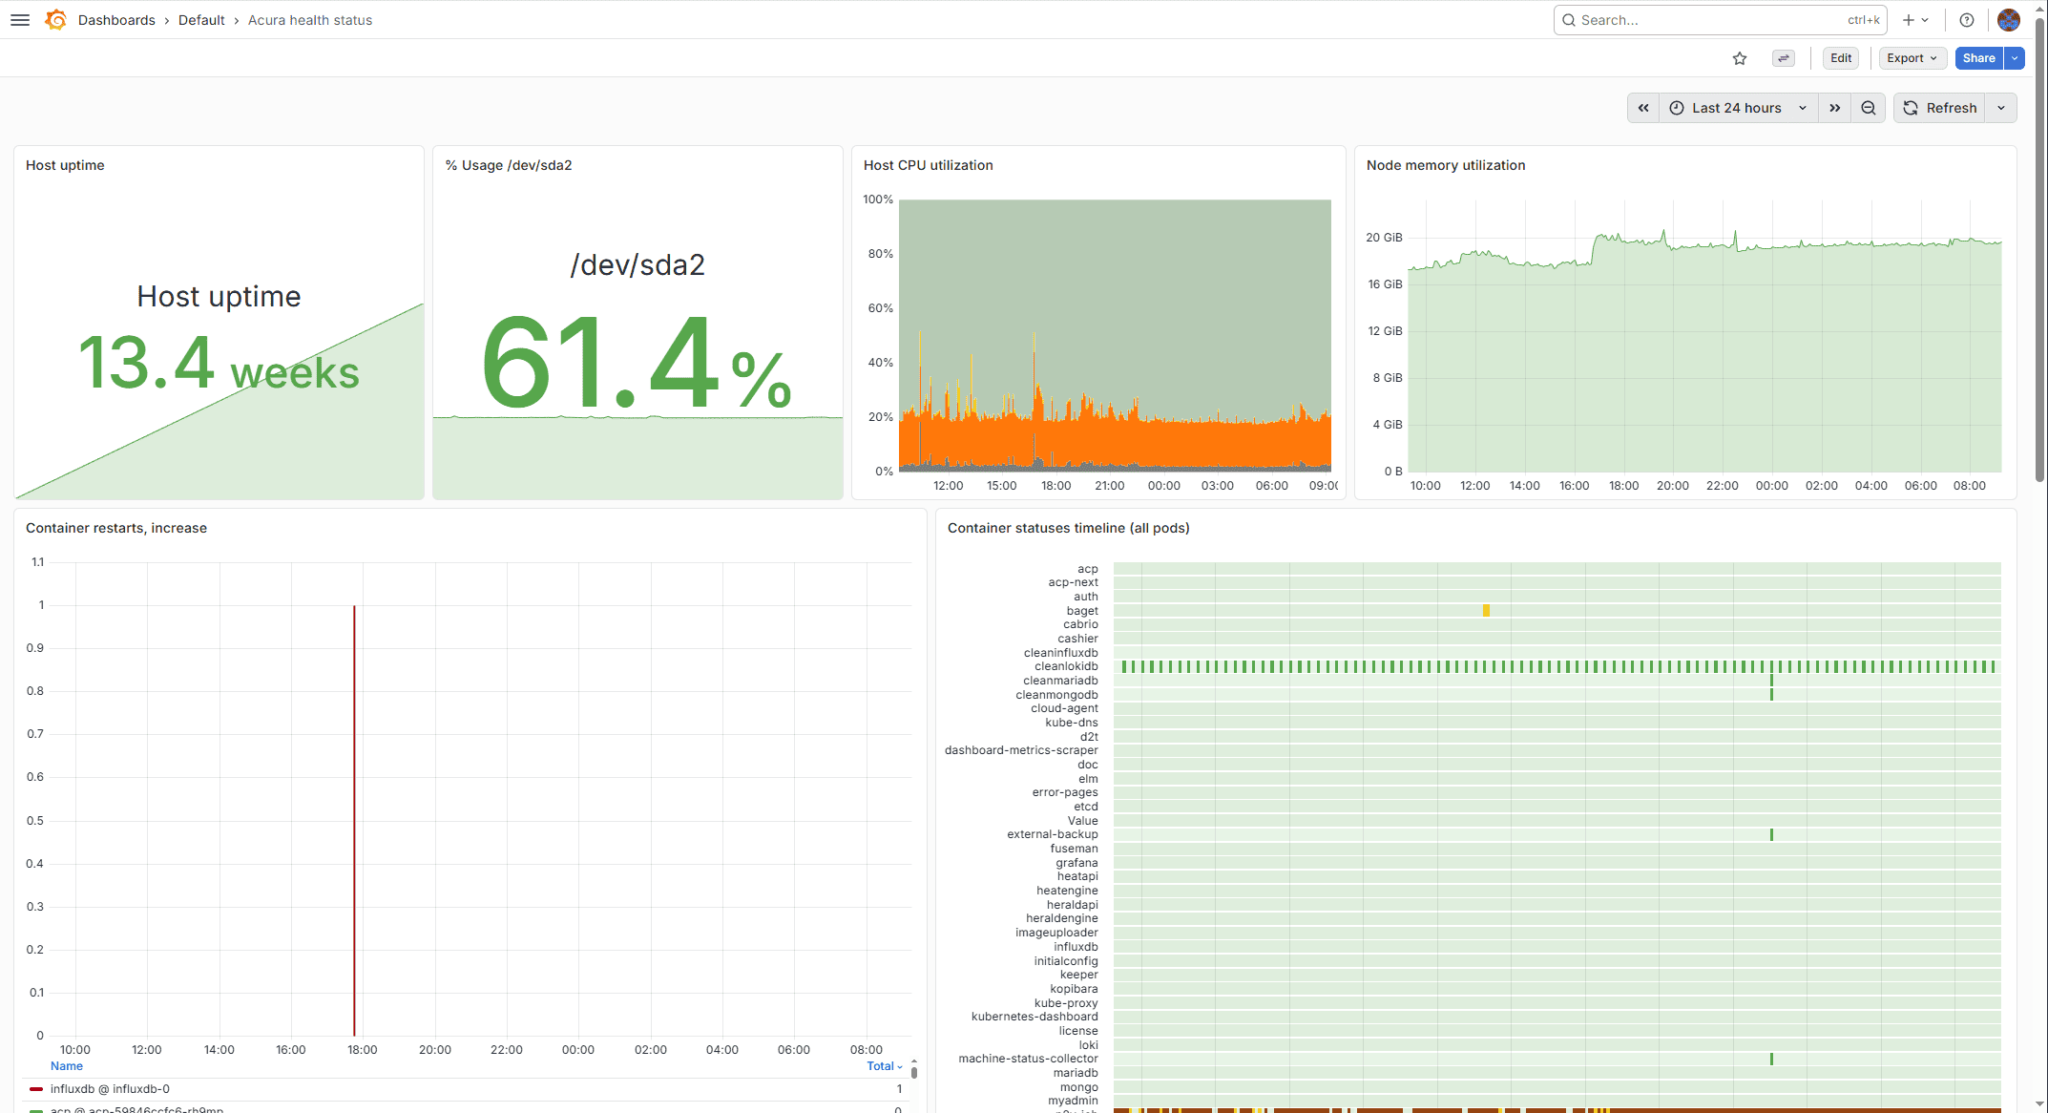
Task: Open the hamburger navigation menu
Action: point(20,20)
